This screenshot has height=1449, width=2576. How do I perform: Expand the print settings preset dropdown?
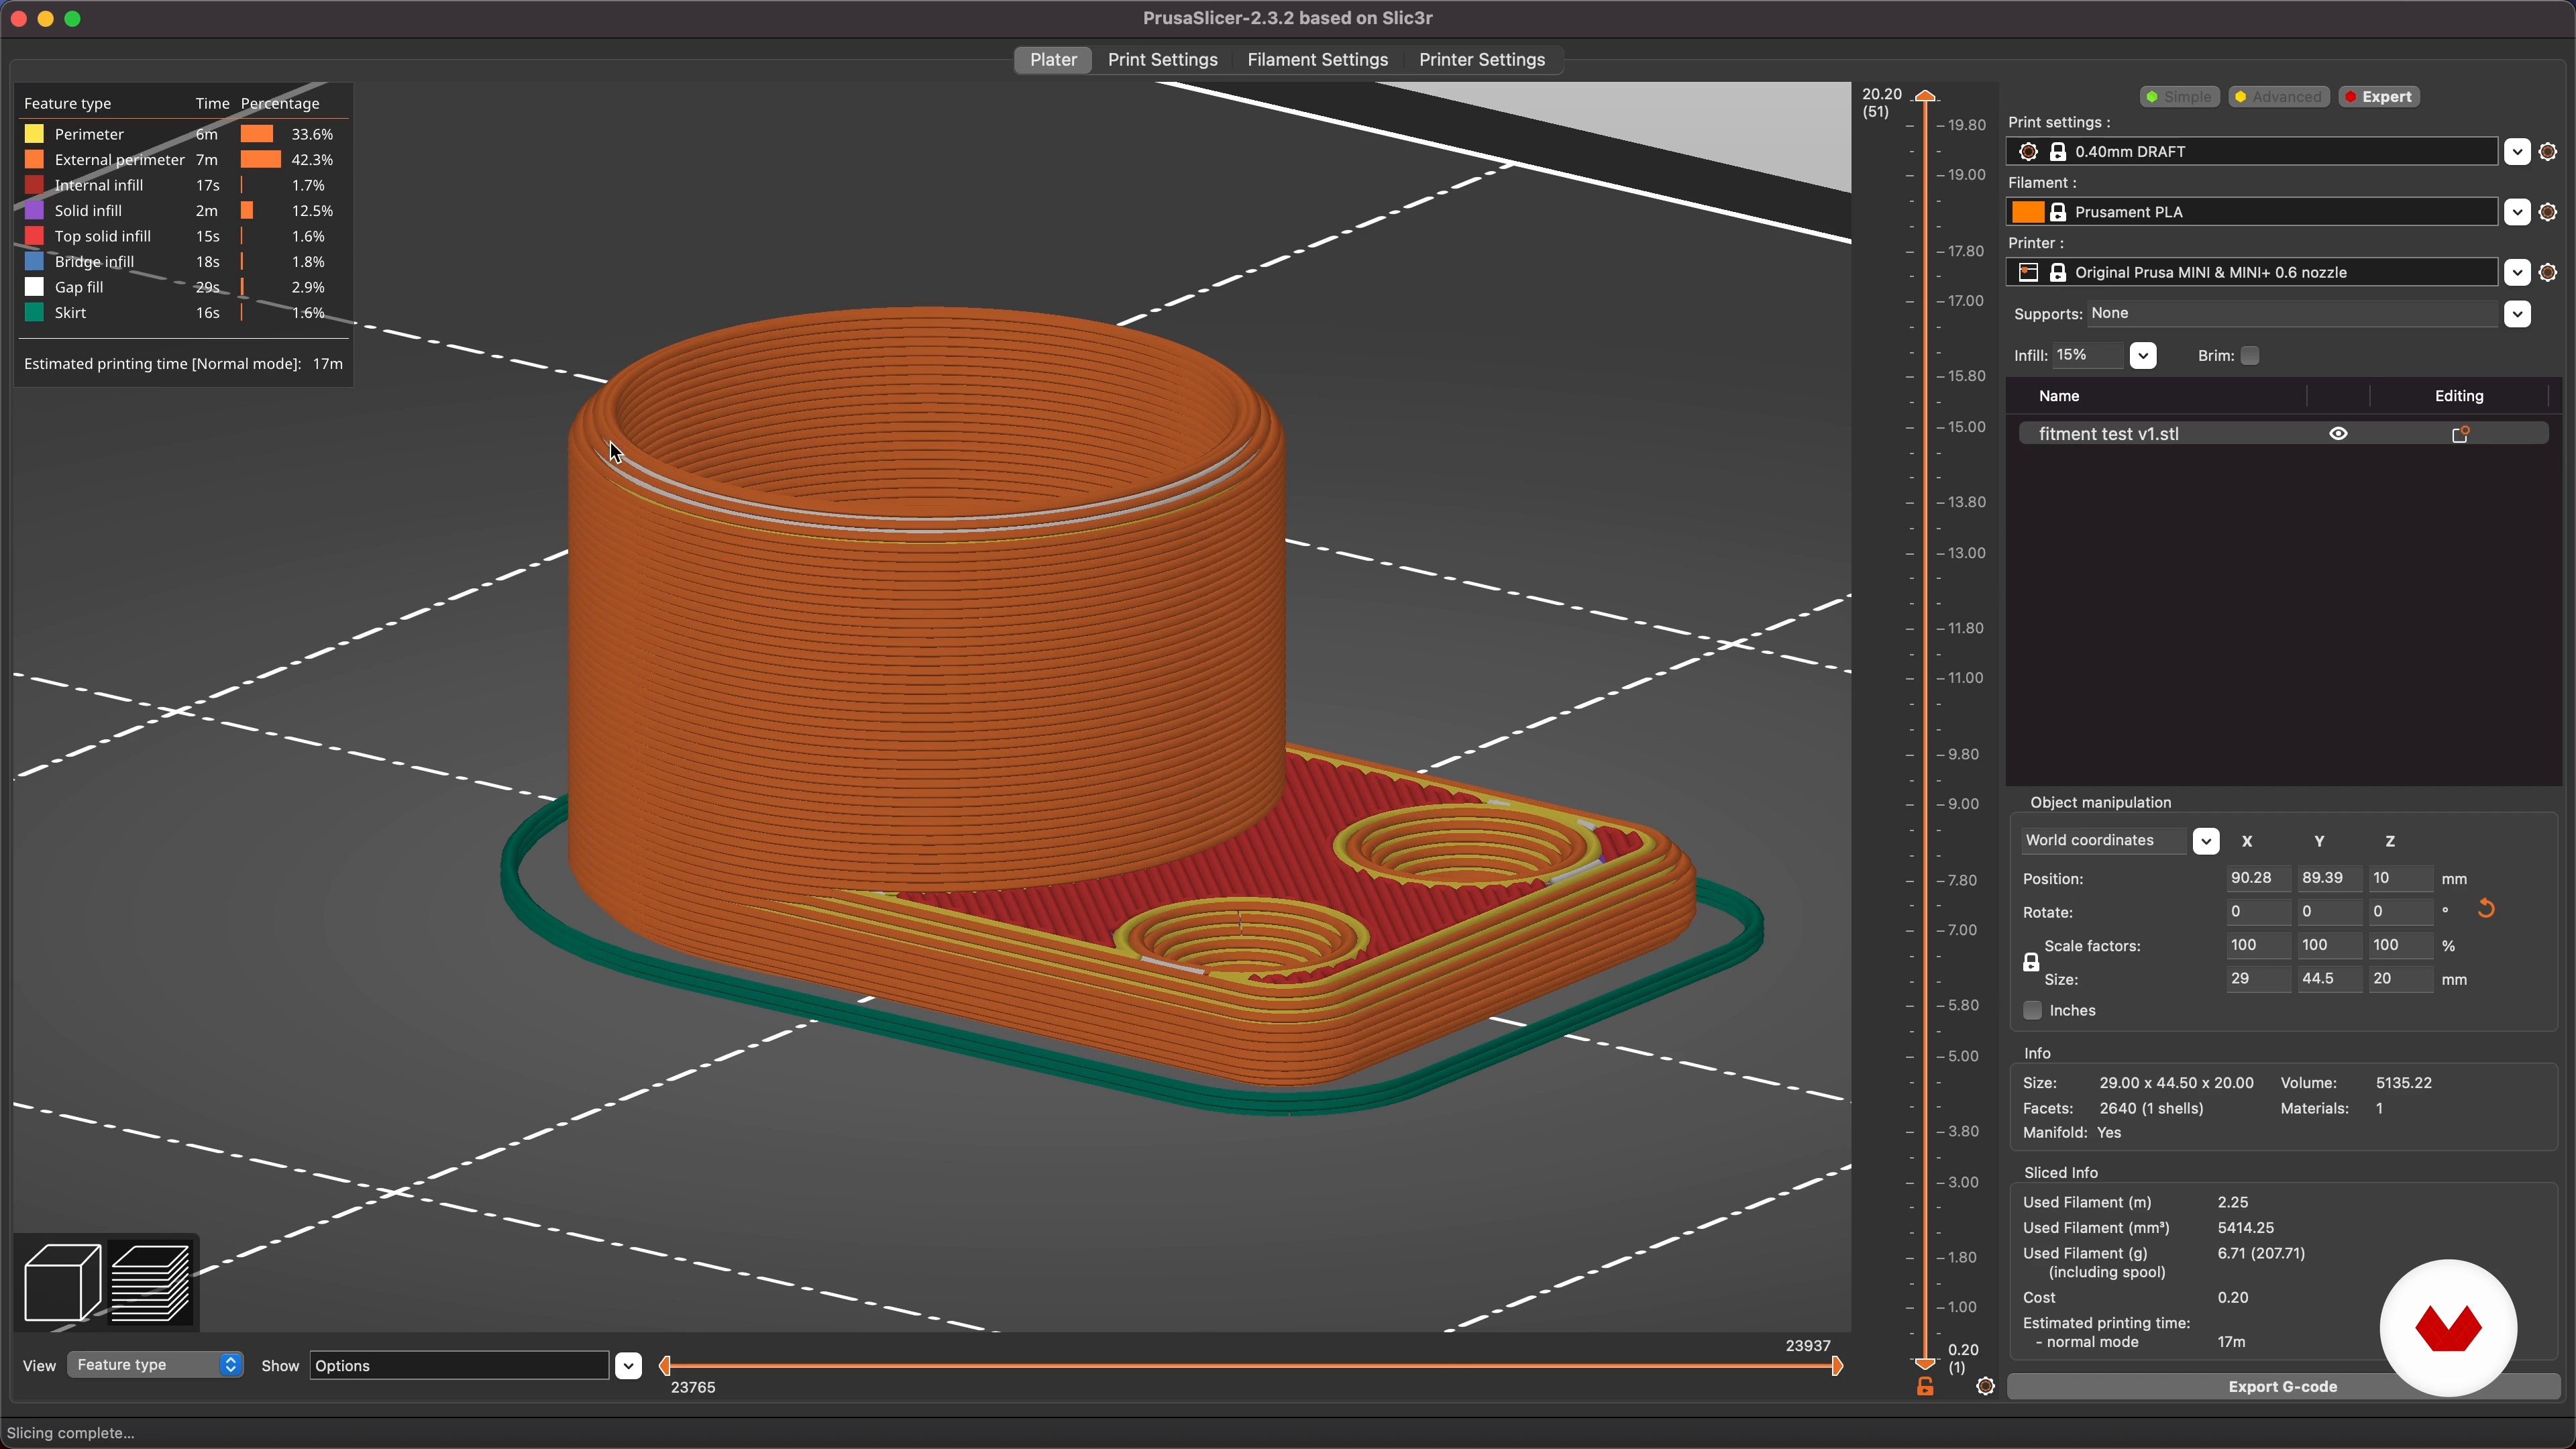coord(2517,152)
